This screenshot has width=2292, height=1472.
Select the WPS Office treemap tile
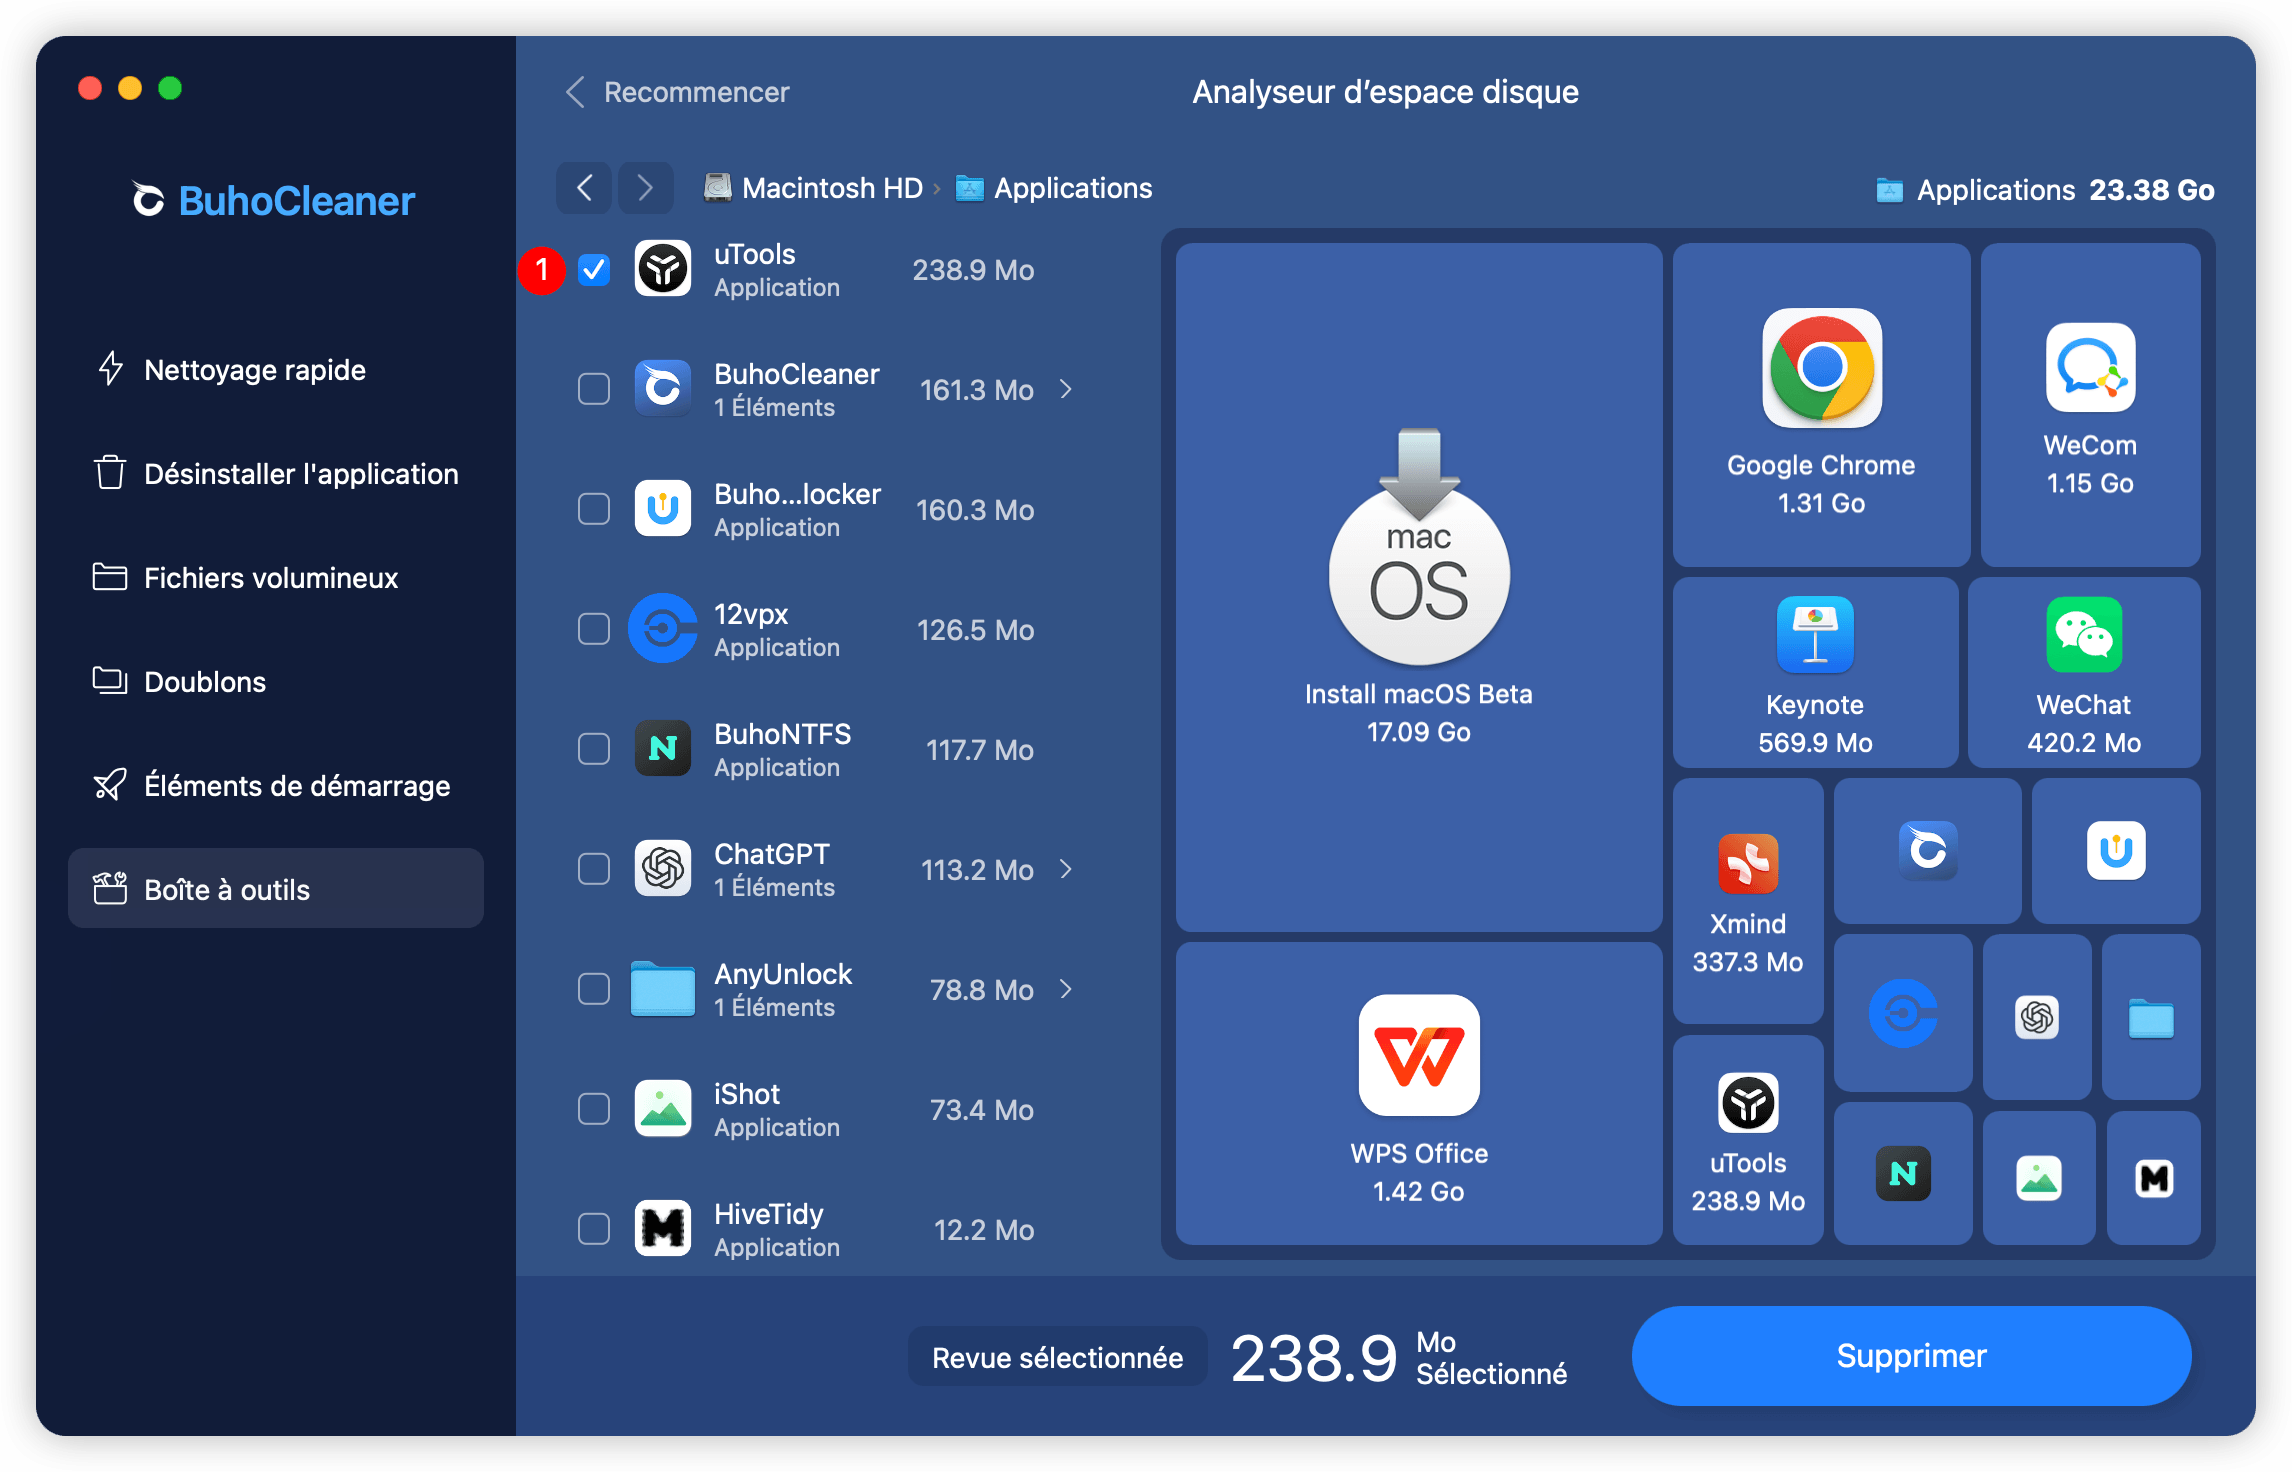(x=1419, y=1094)
